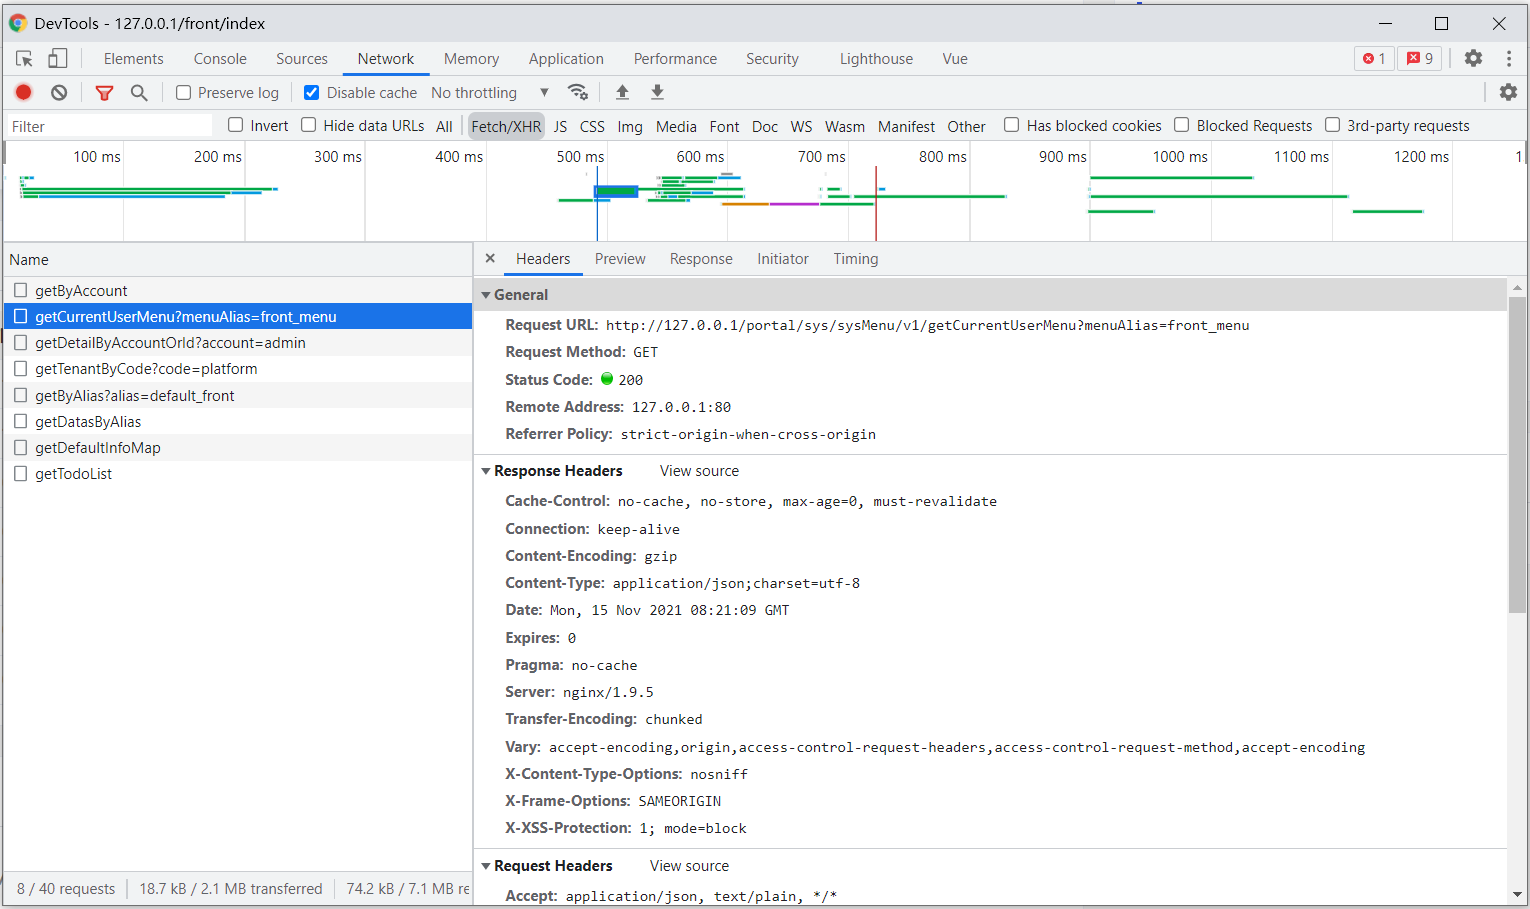This screenshot has width=1530, height=909.
Task: Click View source beside Response Headers
Action: coord(699,471)
